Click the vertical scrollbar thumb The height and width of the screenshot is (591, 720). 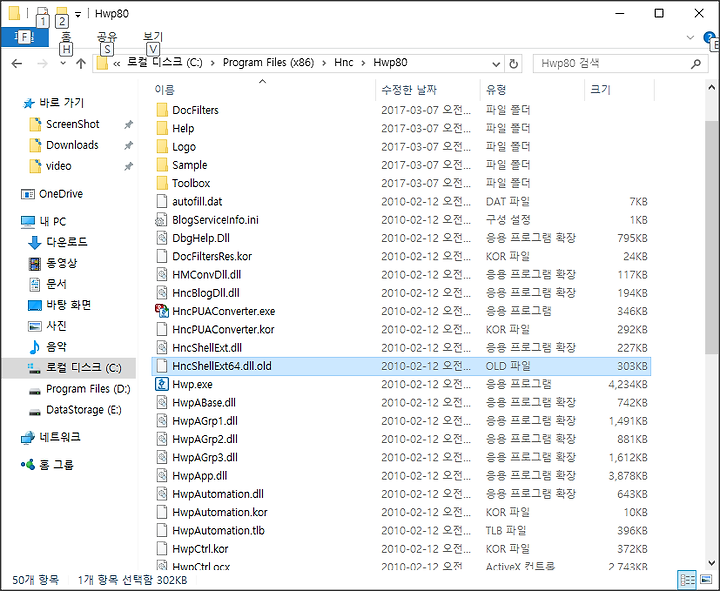click(x=711, y=236)
